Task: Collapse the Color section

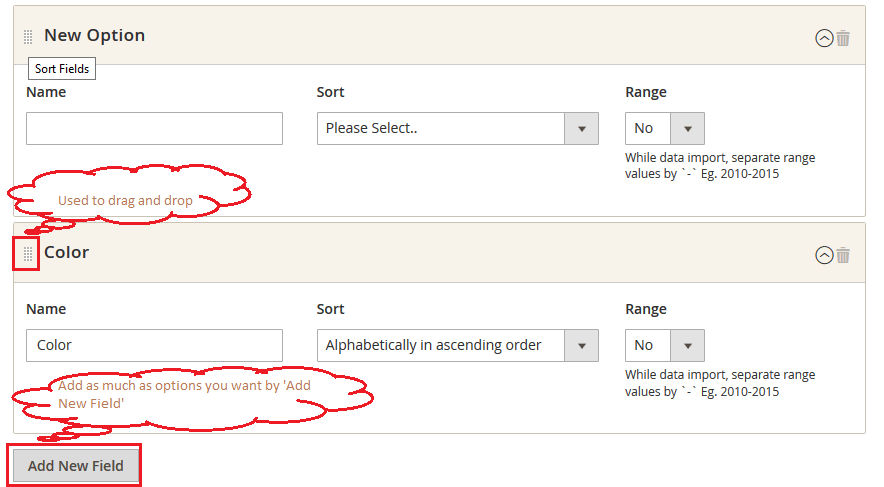Action: (x=824, y=255)
